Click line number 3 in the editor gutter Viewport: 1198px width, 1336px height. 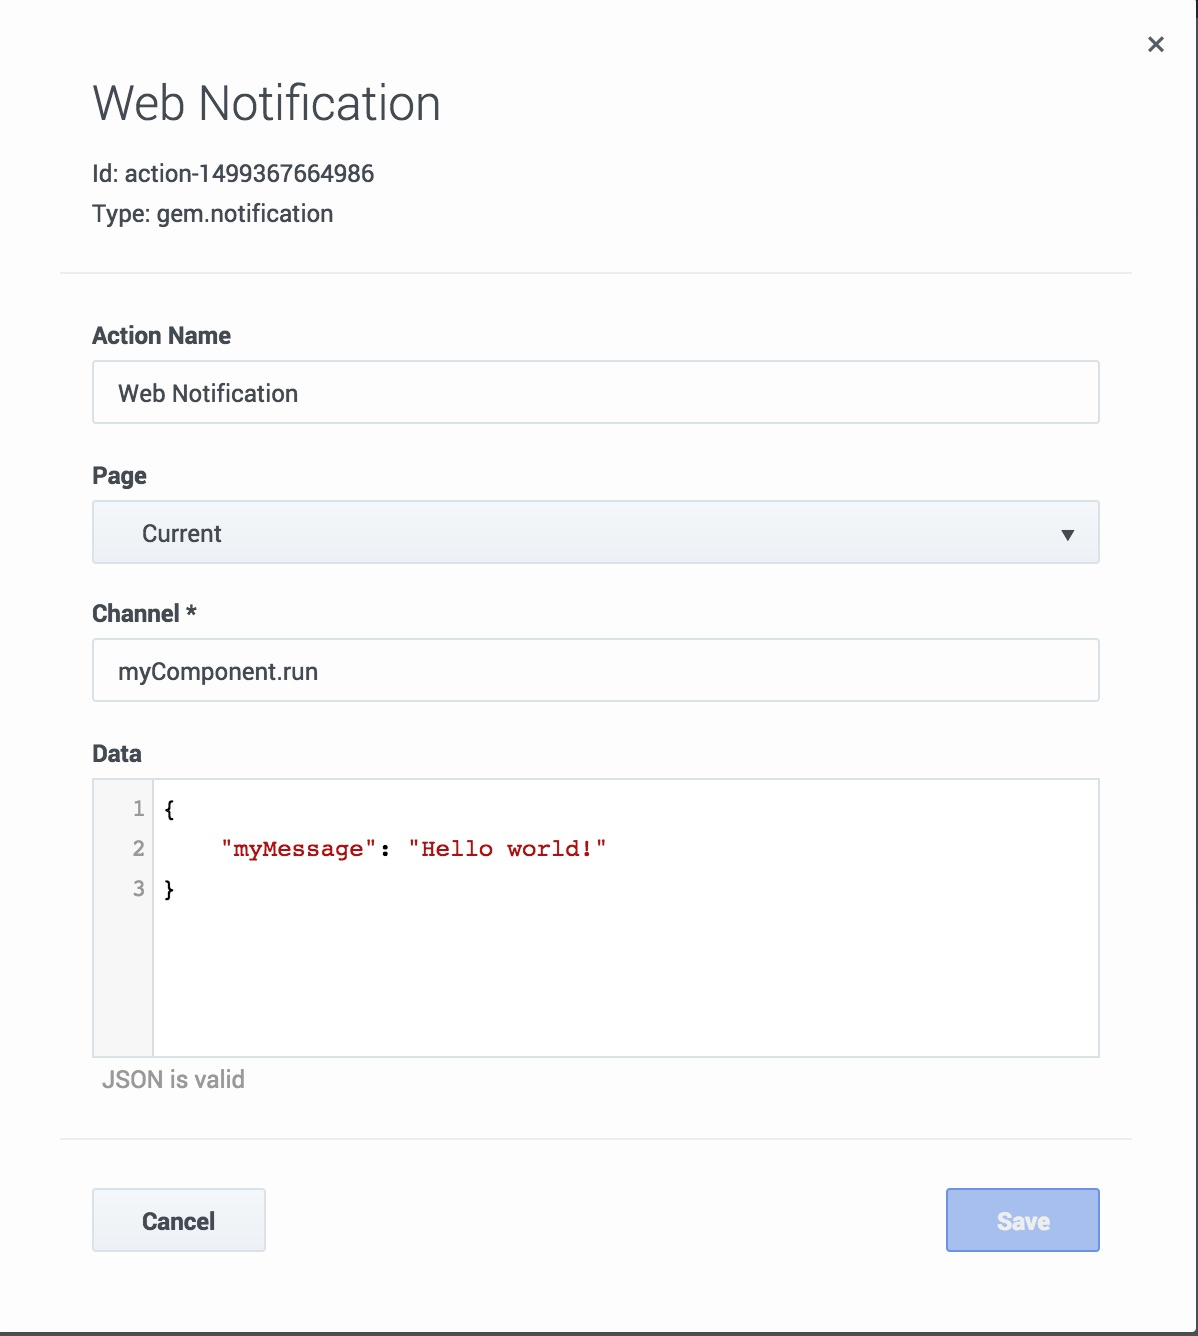[138, 889]
